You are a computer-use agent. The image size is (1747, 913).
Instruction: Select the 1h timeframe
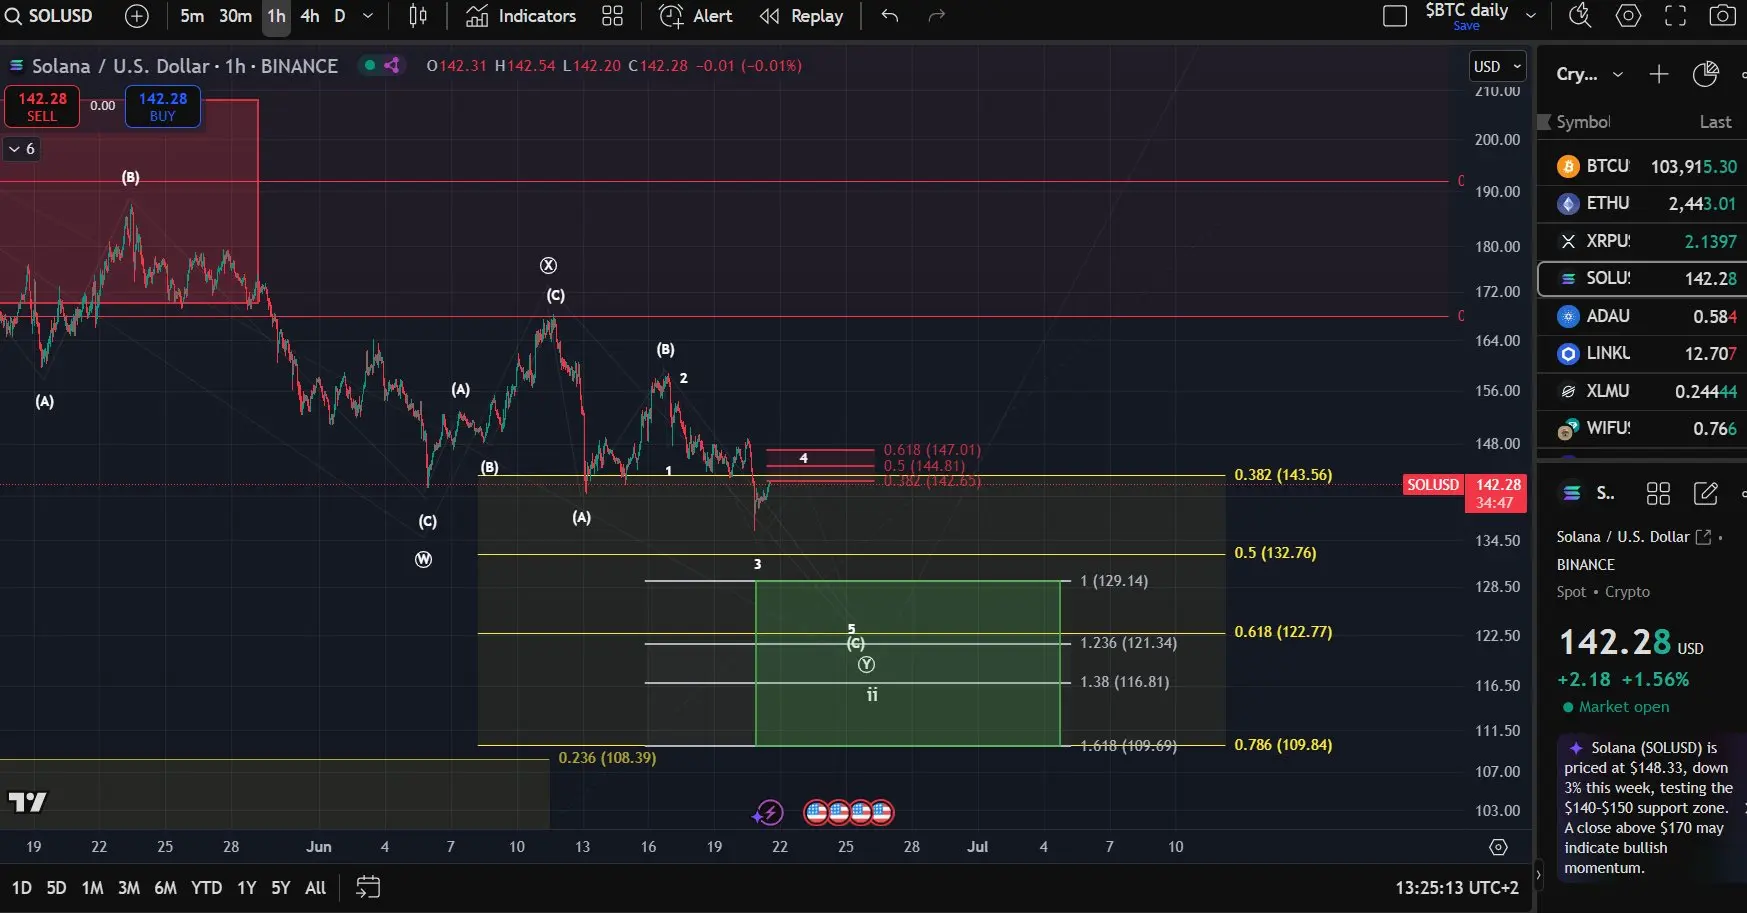click(276, 16)
